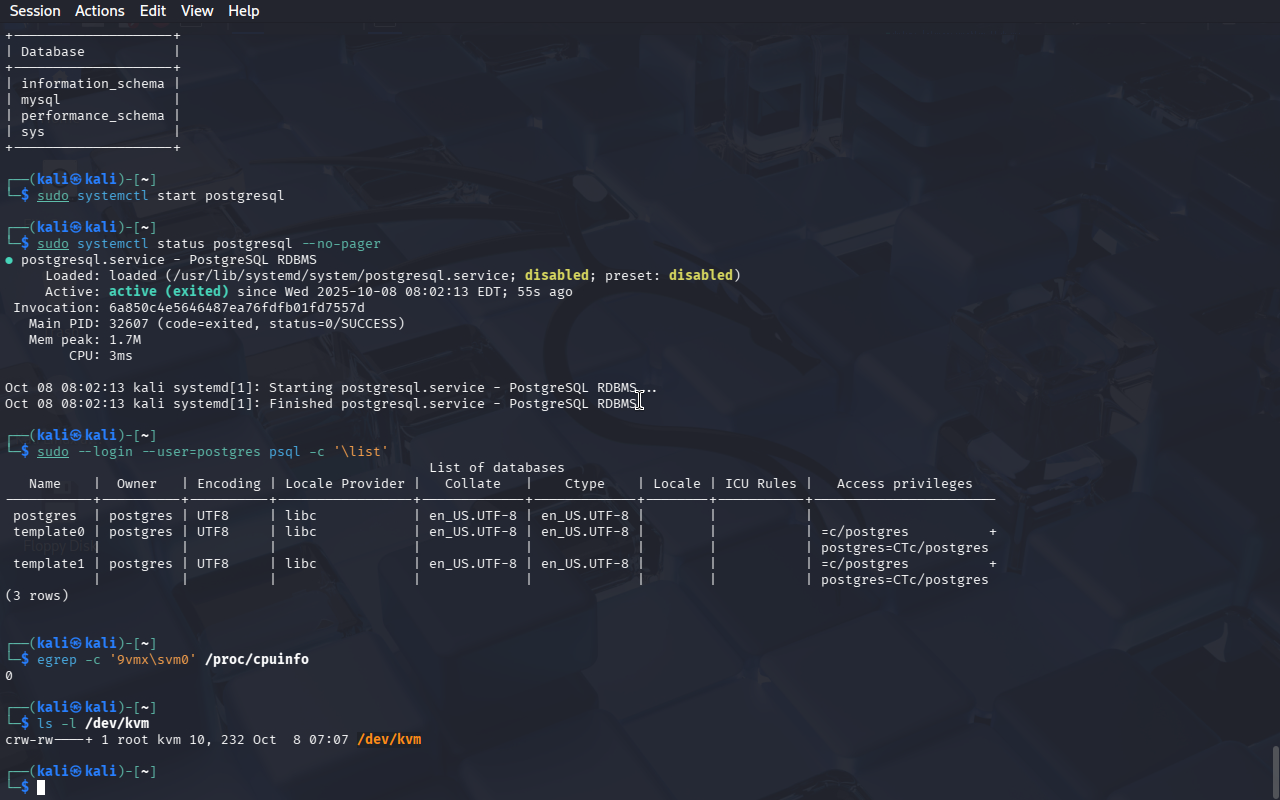Open the Help menu
The width and height of the screenshot is (1280, 800).
(x=243, y=11)
